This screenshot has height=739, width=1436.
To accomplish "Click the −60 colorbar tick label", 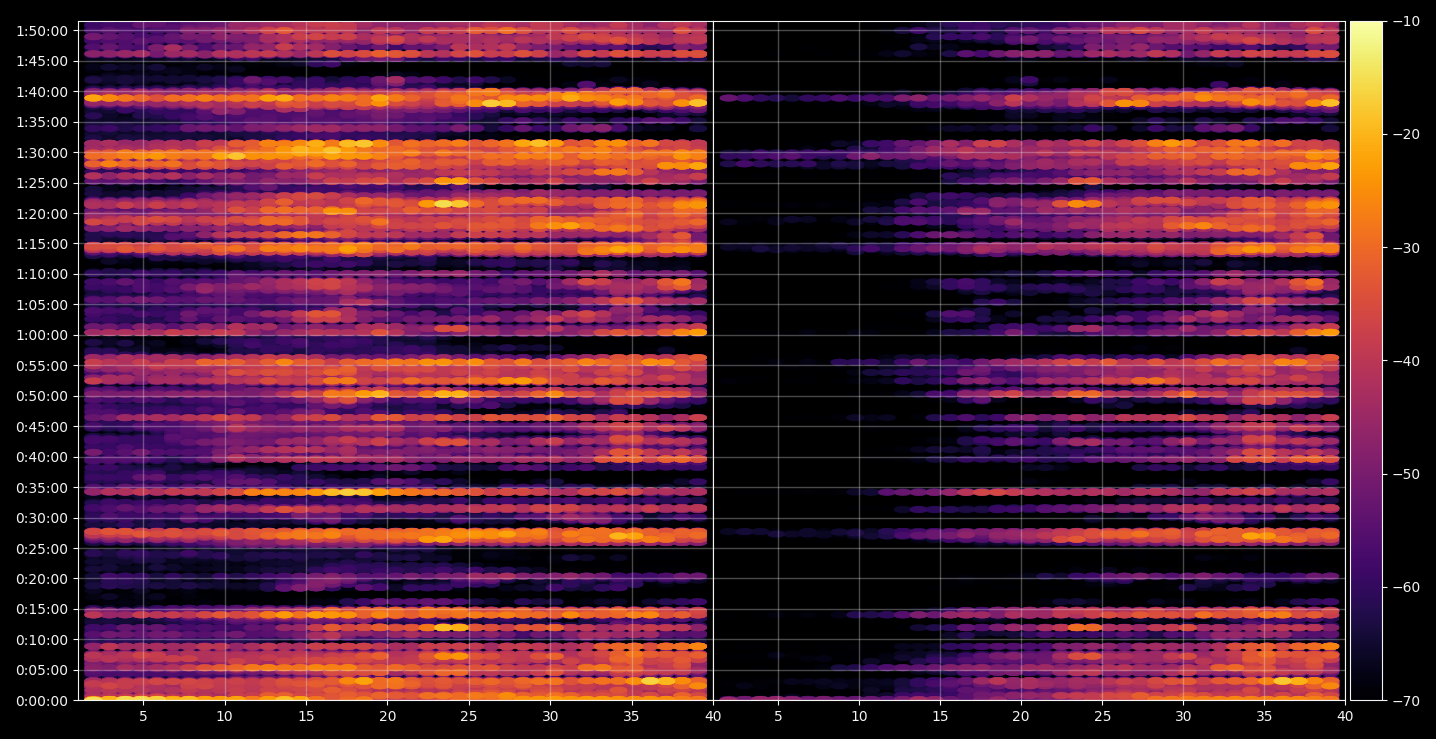I will pyautogui.click(x=1406, y=587).
